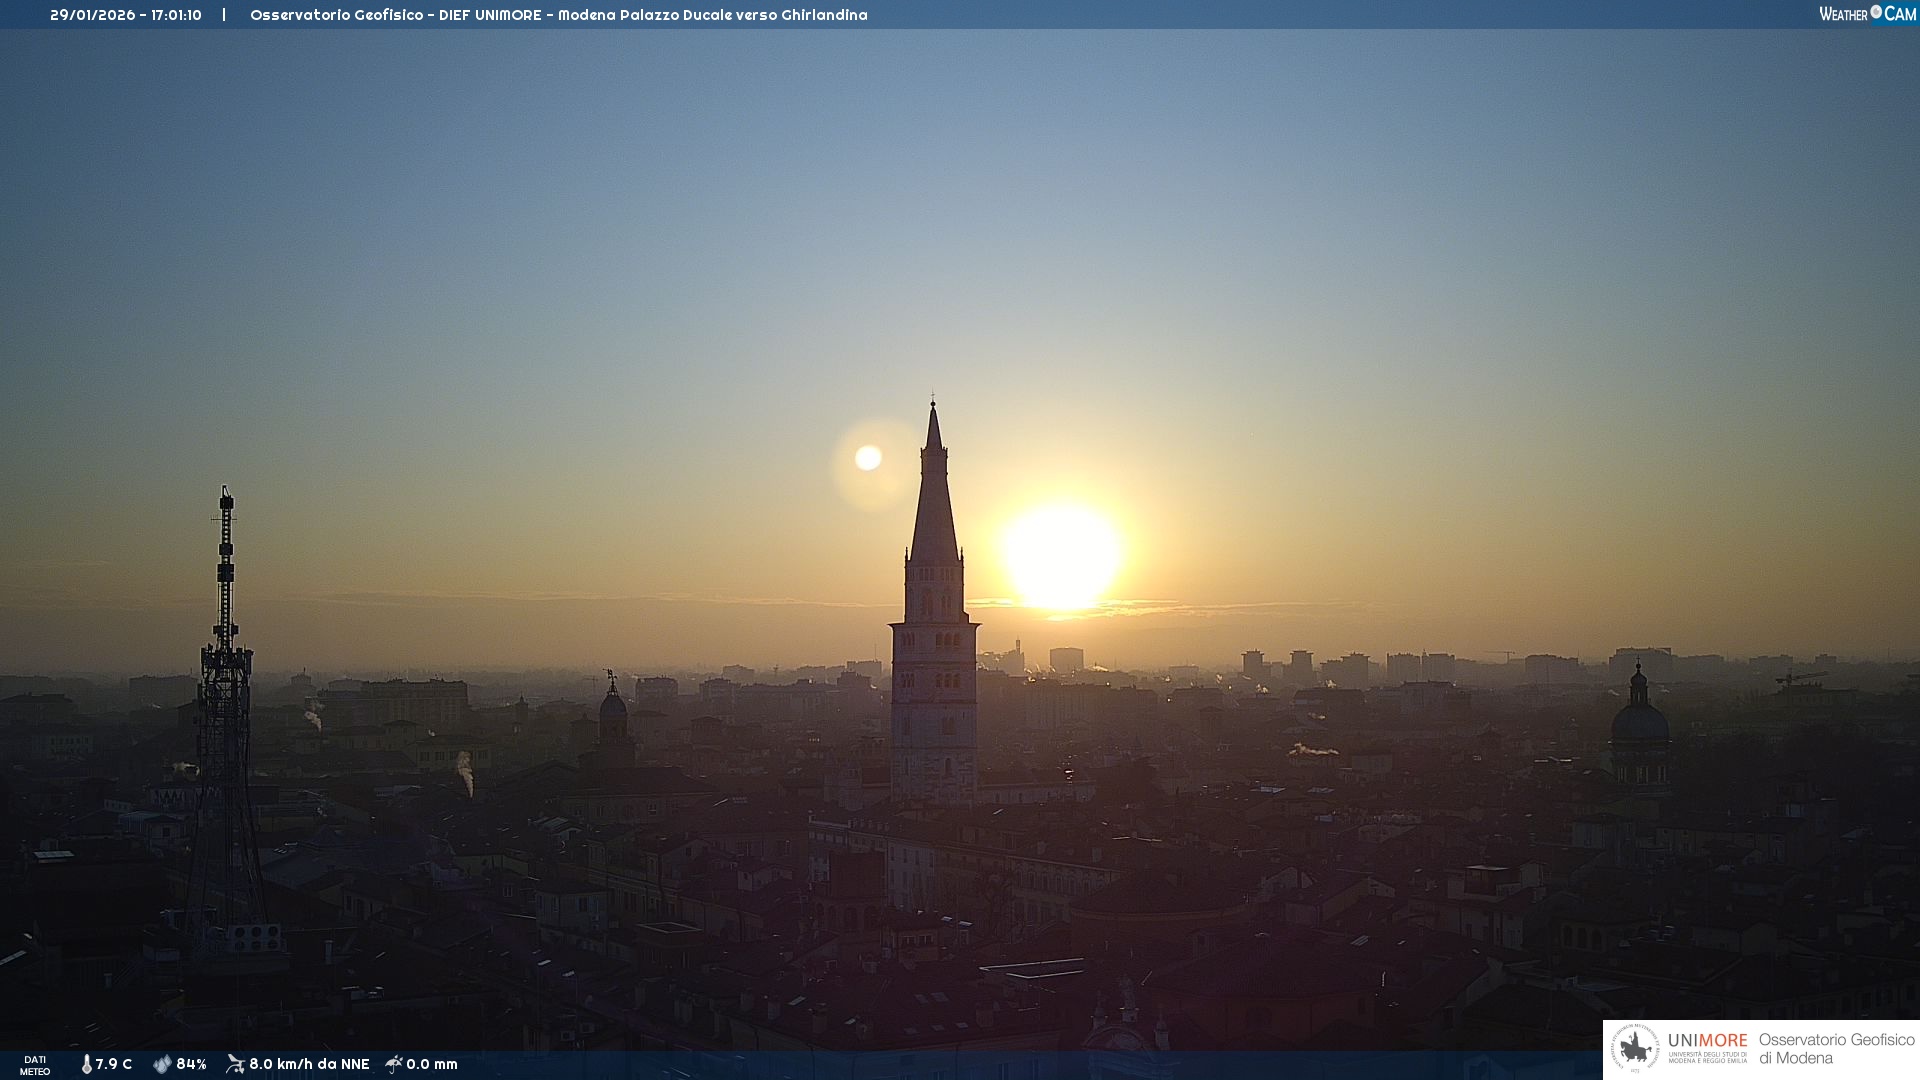Click the wind anemometer icon

tap(235, 1064)
